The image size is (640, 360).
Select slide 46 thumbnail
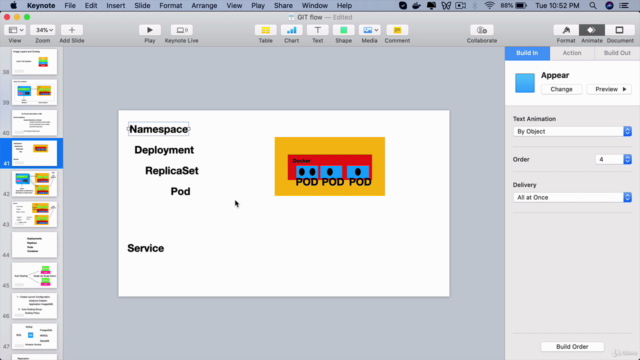click(34, 306)
